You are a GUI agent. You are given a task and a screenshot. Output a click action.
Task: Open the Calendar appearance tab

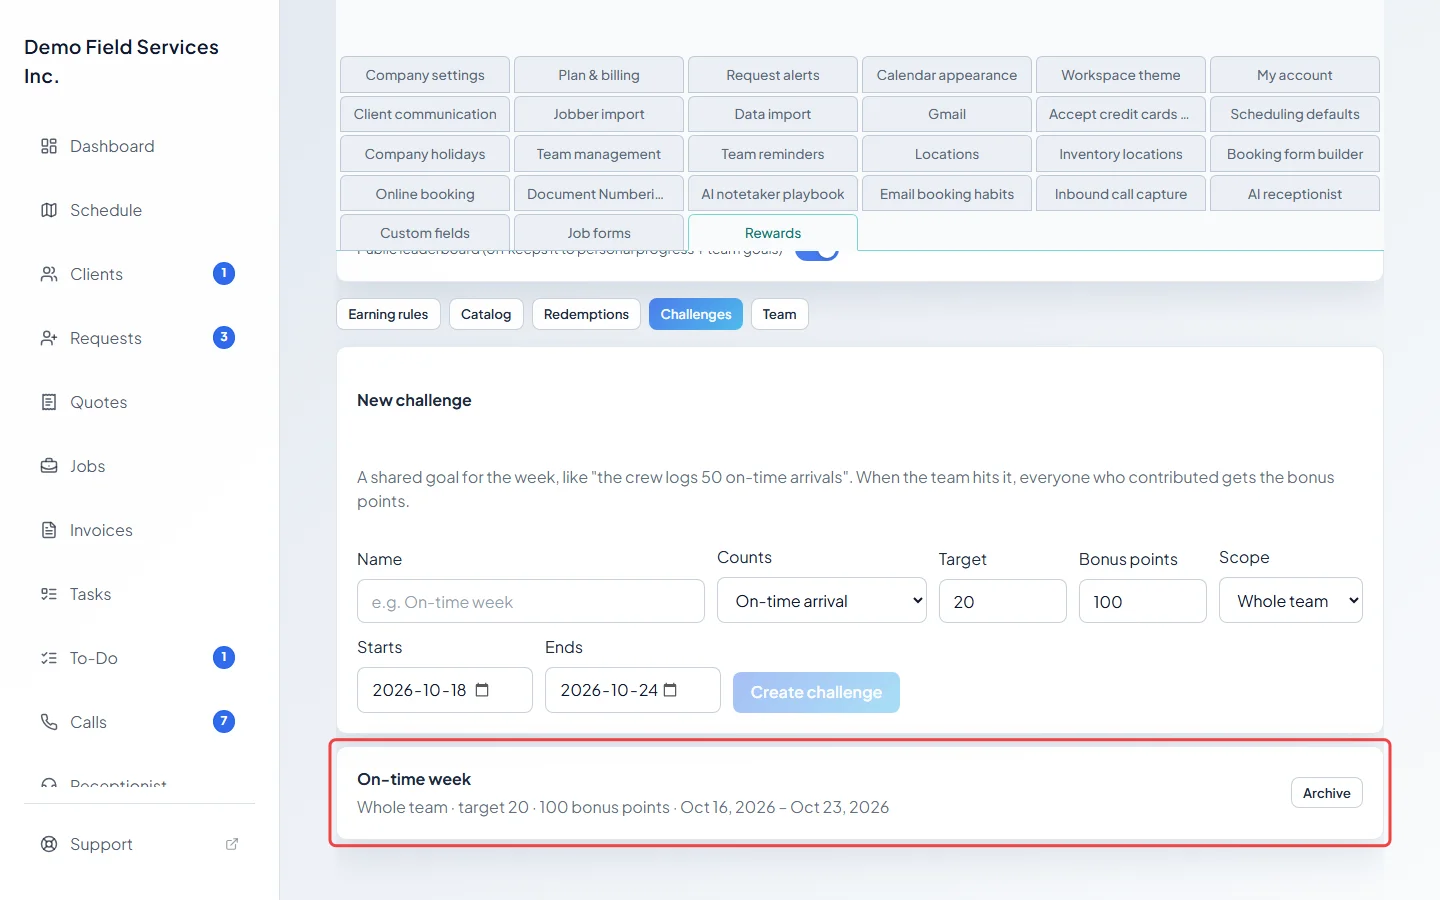click(947, 75)
